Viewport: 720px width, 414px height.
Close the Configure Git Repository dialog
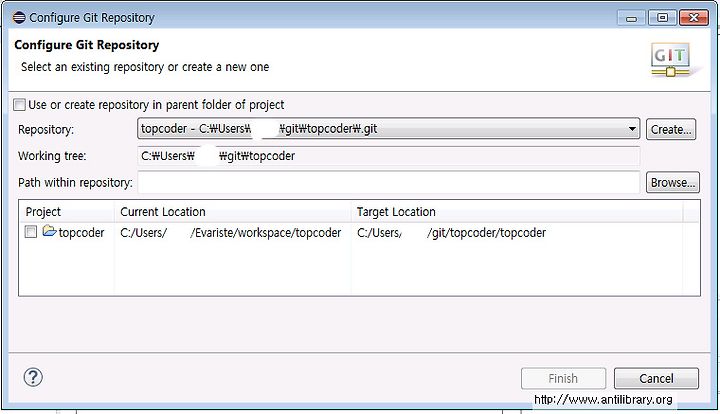pyautogui.click(x=693, y=18)
